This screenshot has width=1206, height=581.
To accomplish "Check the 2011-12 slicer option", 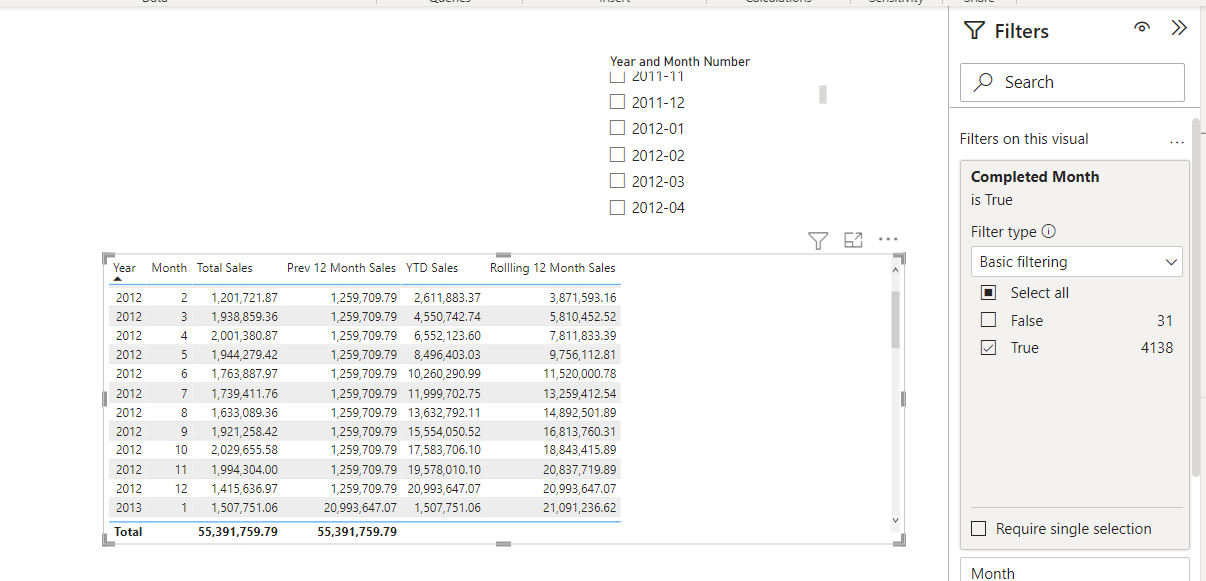I will point(617,102).
